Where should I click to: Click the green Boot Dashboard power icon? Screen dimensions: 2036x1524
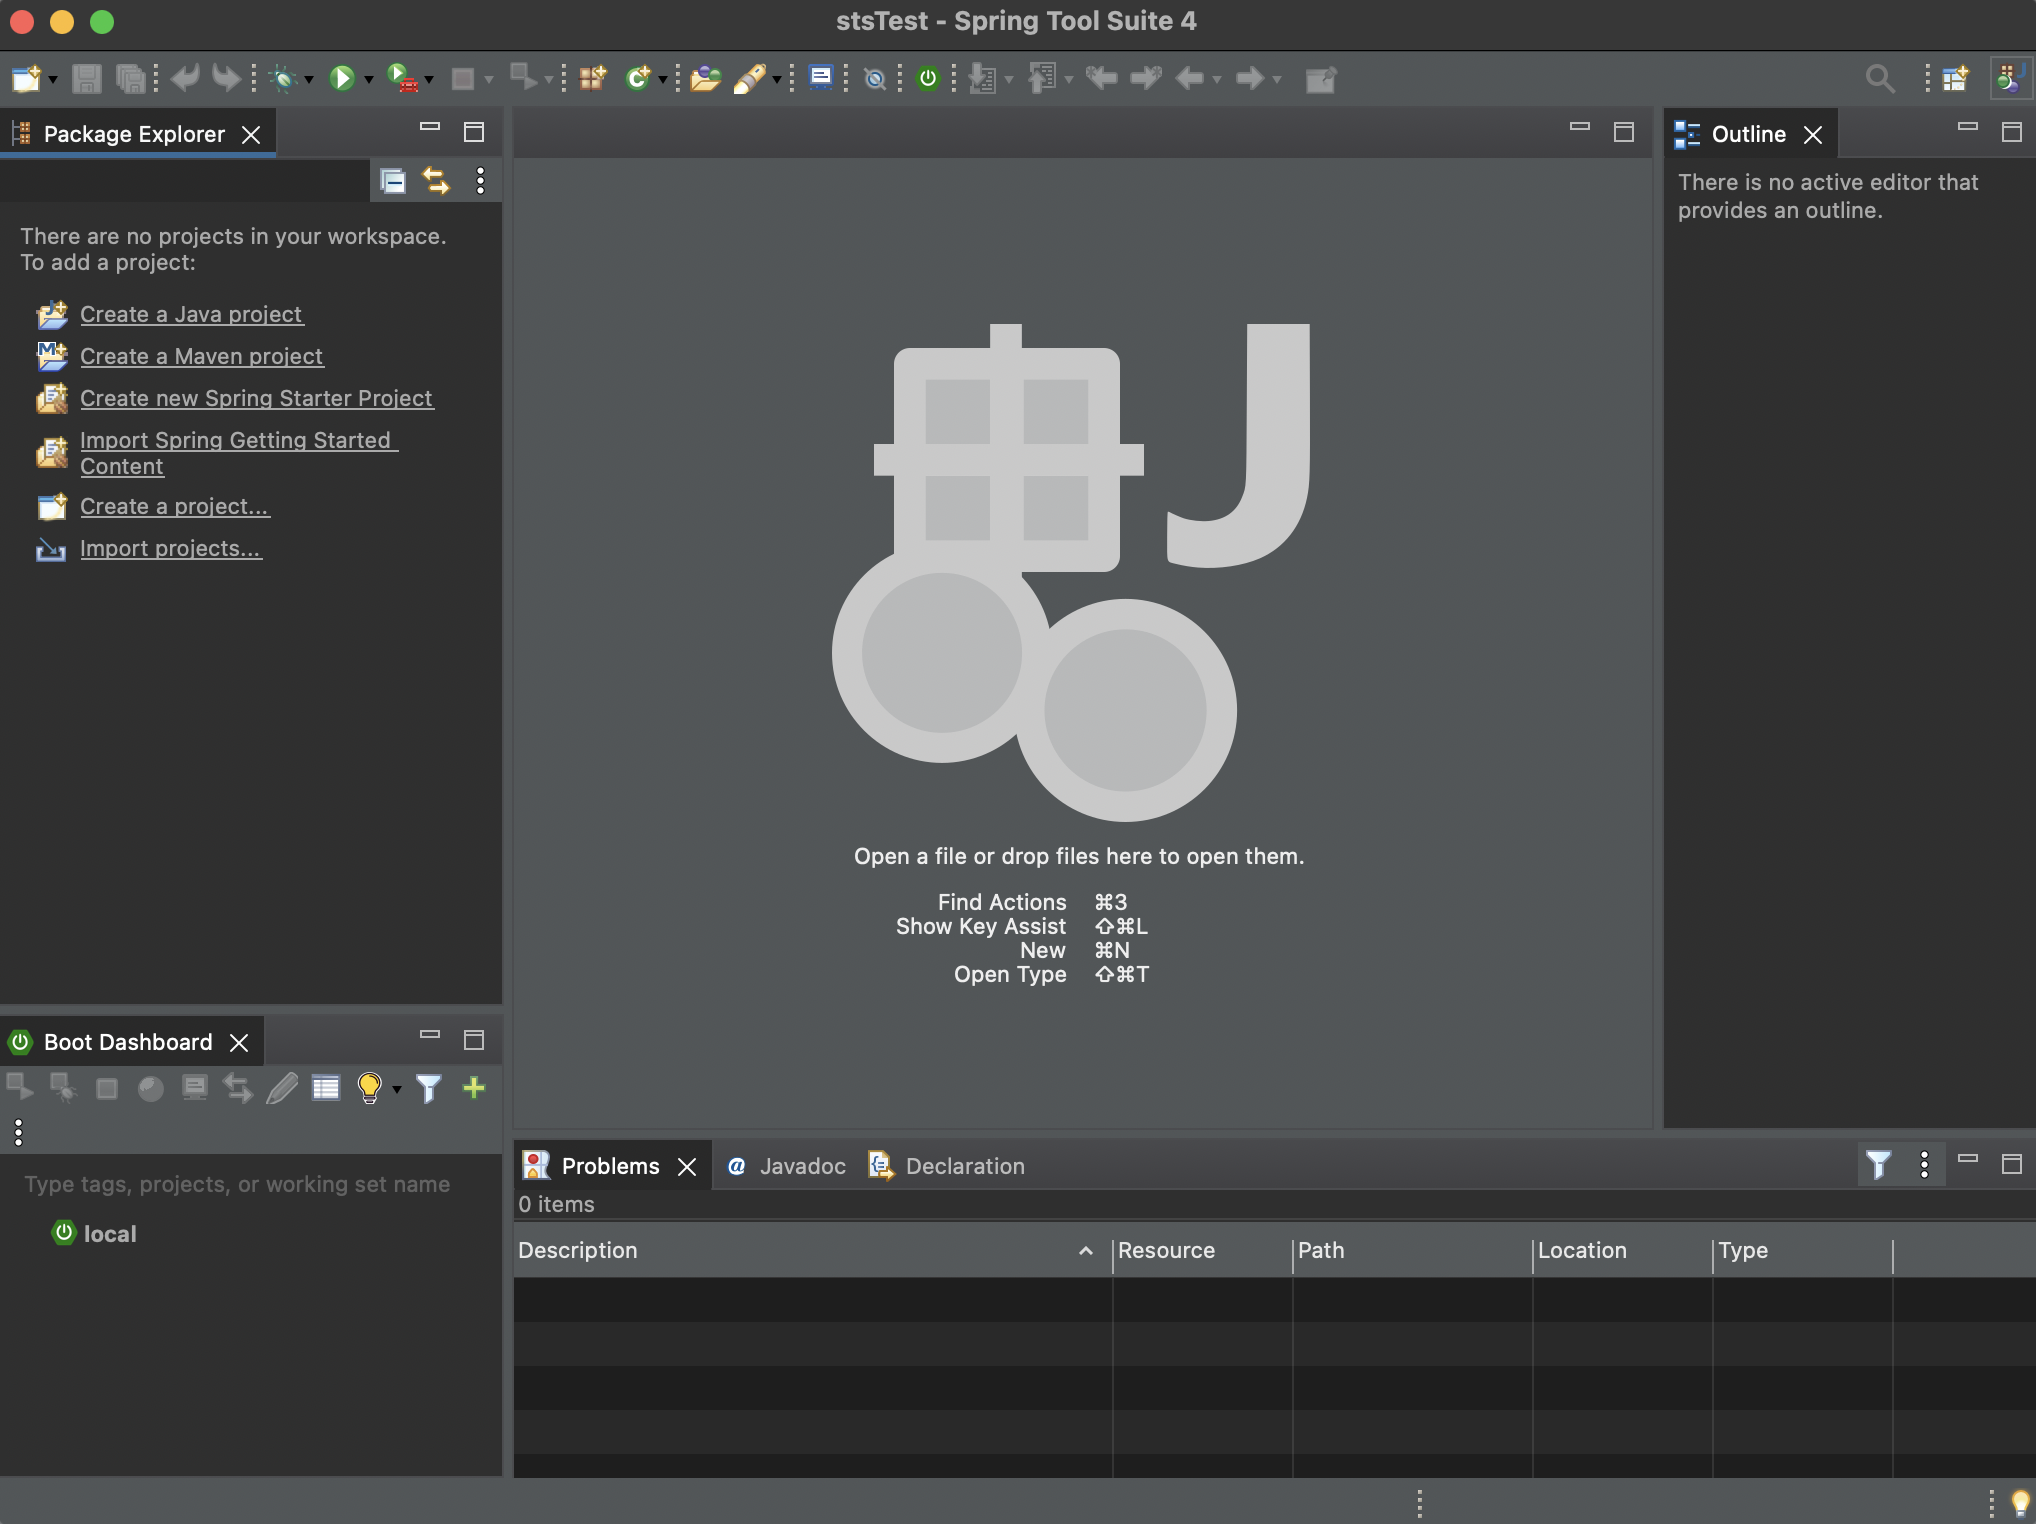[928, 78]
